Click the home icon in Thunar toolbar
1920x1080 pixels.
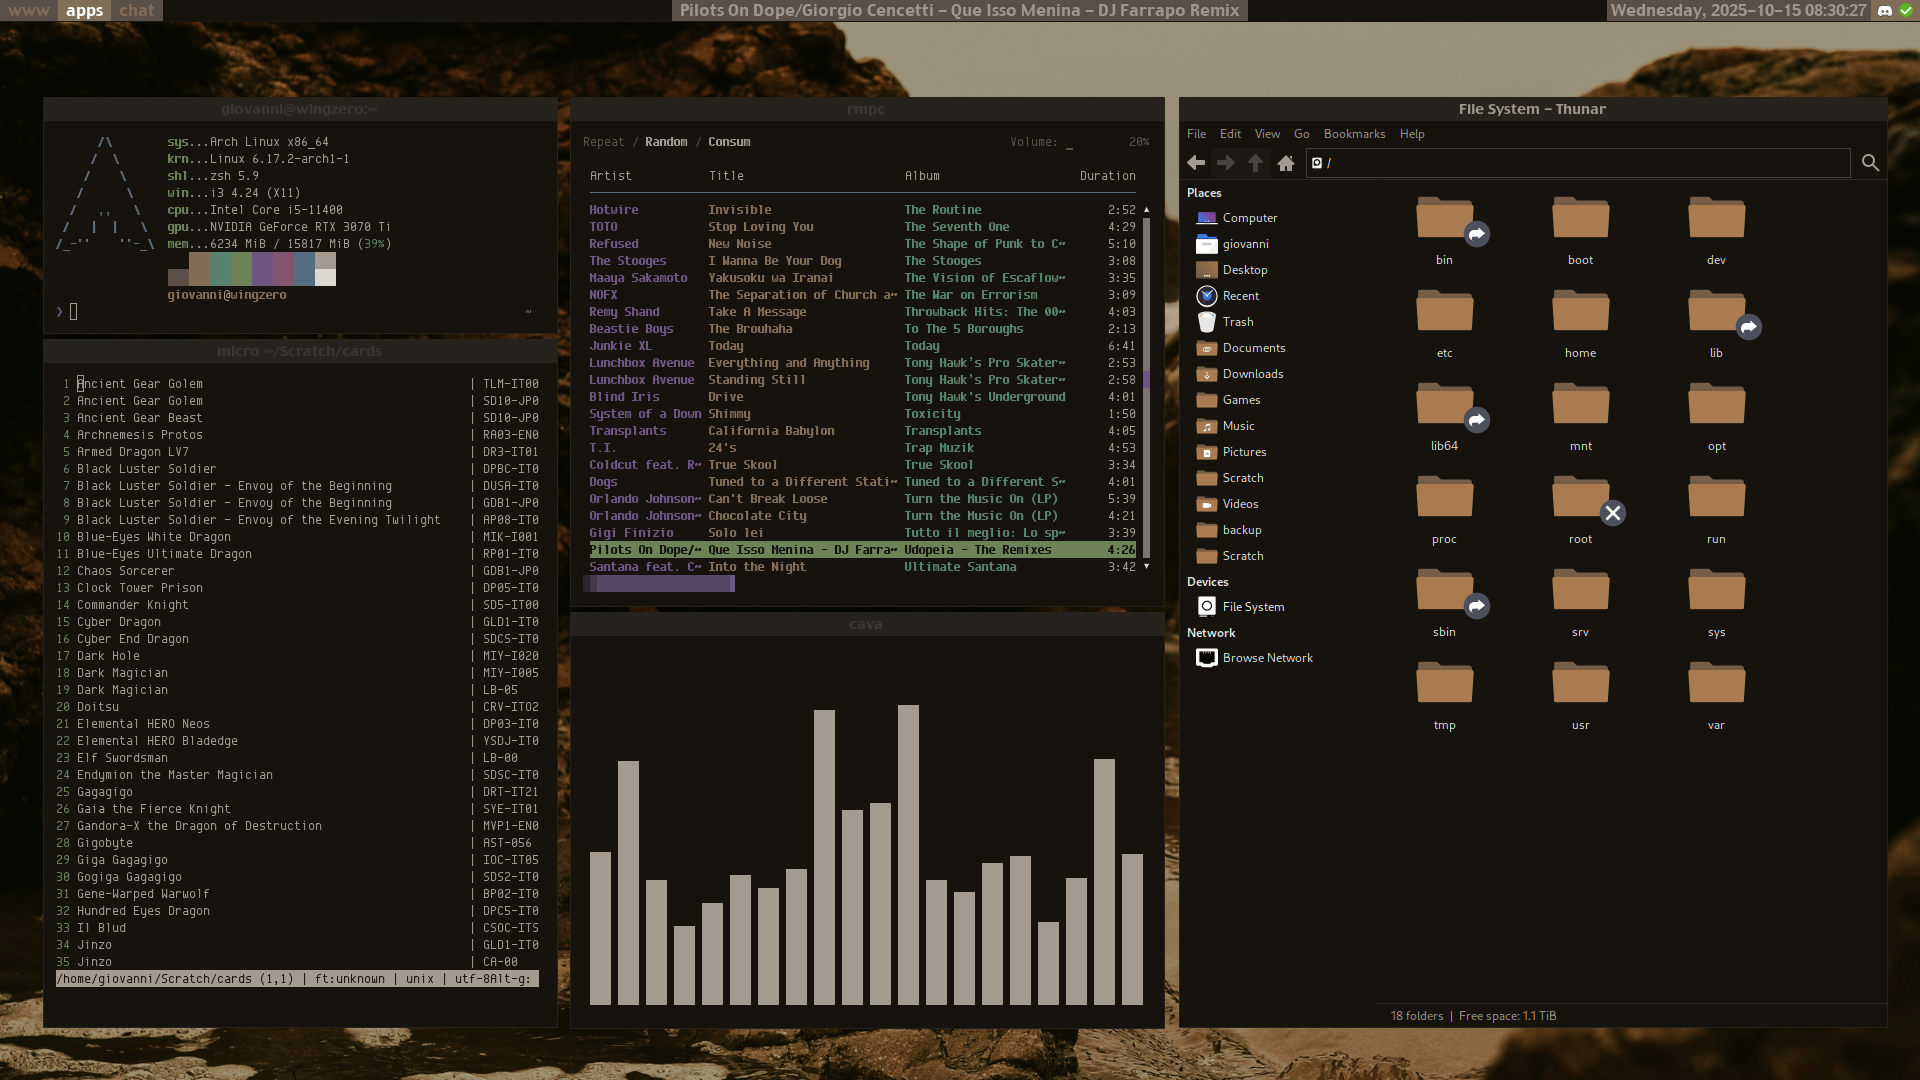click(1286, 163)
